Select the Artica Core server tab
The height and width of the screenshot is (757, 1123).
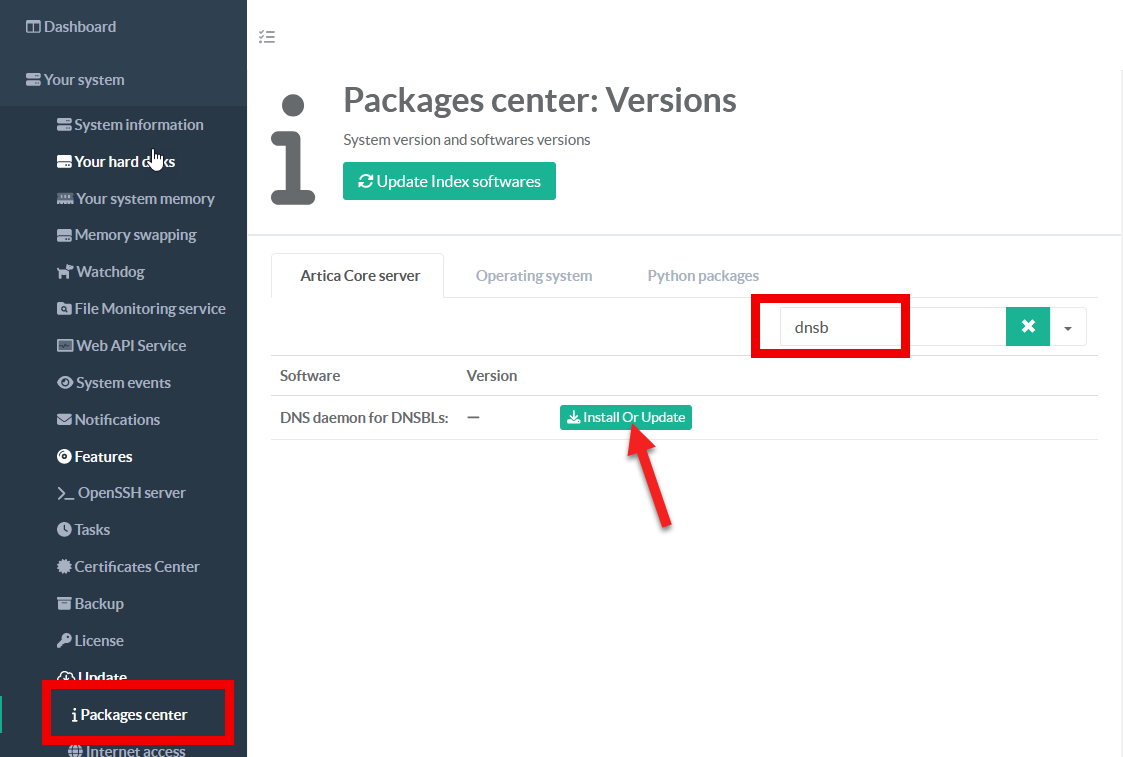360,276
